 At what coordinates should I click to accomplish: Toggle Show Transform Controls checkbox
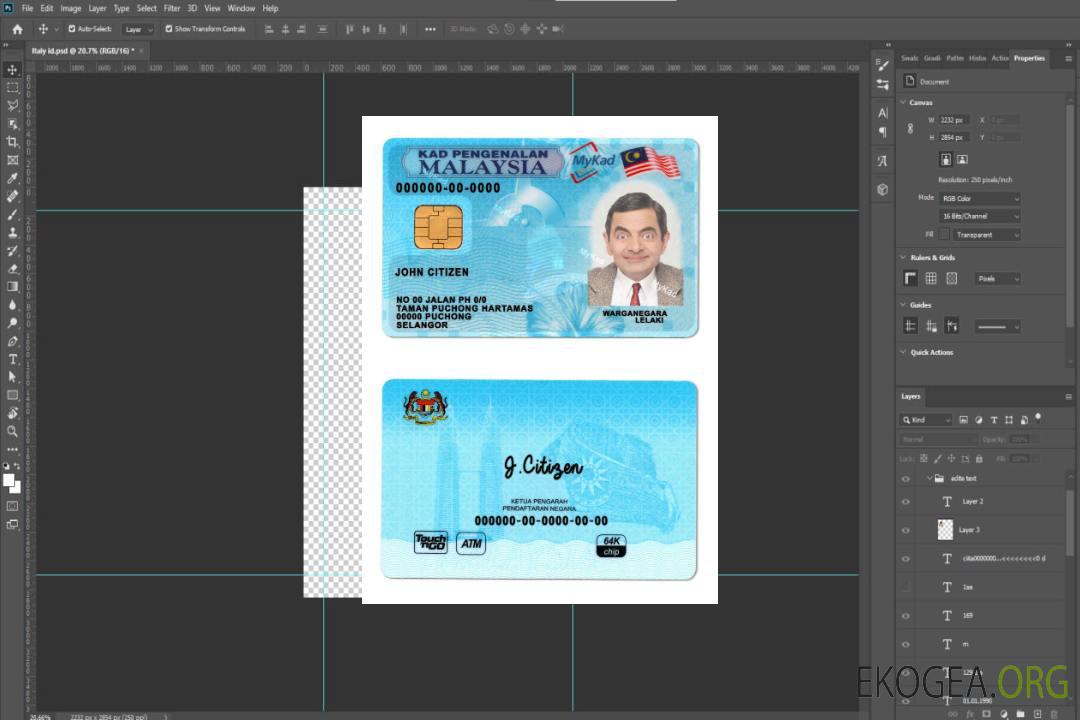[x=169, y=29]
